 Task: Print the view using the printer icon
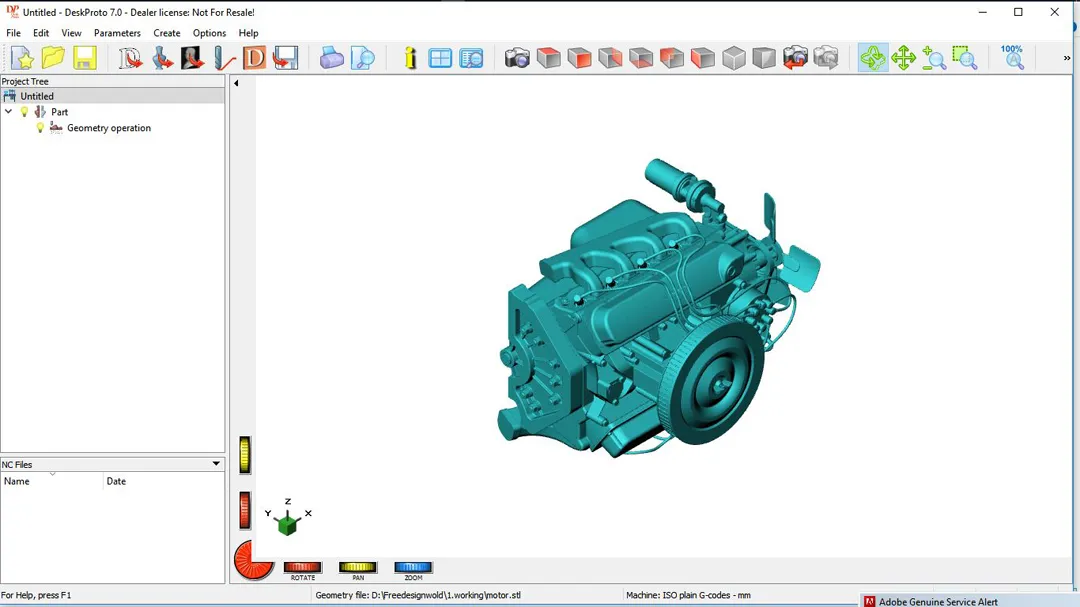point(331,58)
